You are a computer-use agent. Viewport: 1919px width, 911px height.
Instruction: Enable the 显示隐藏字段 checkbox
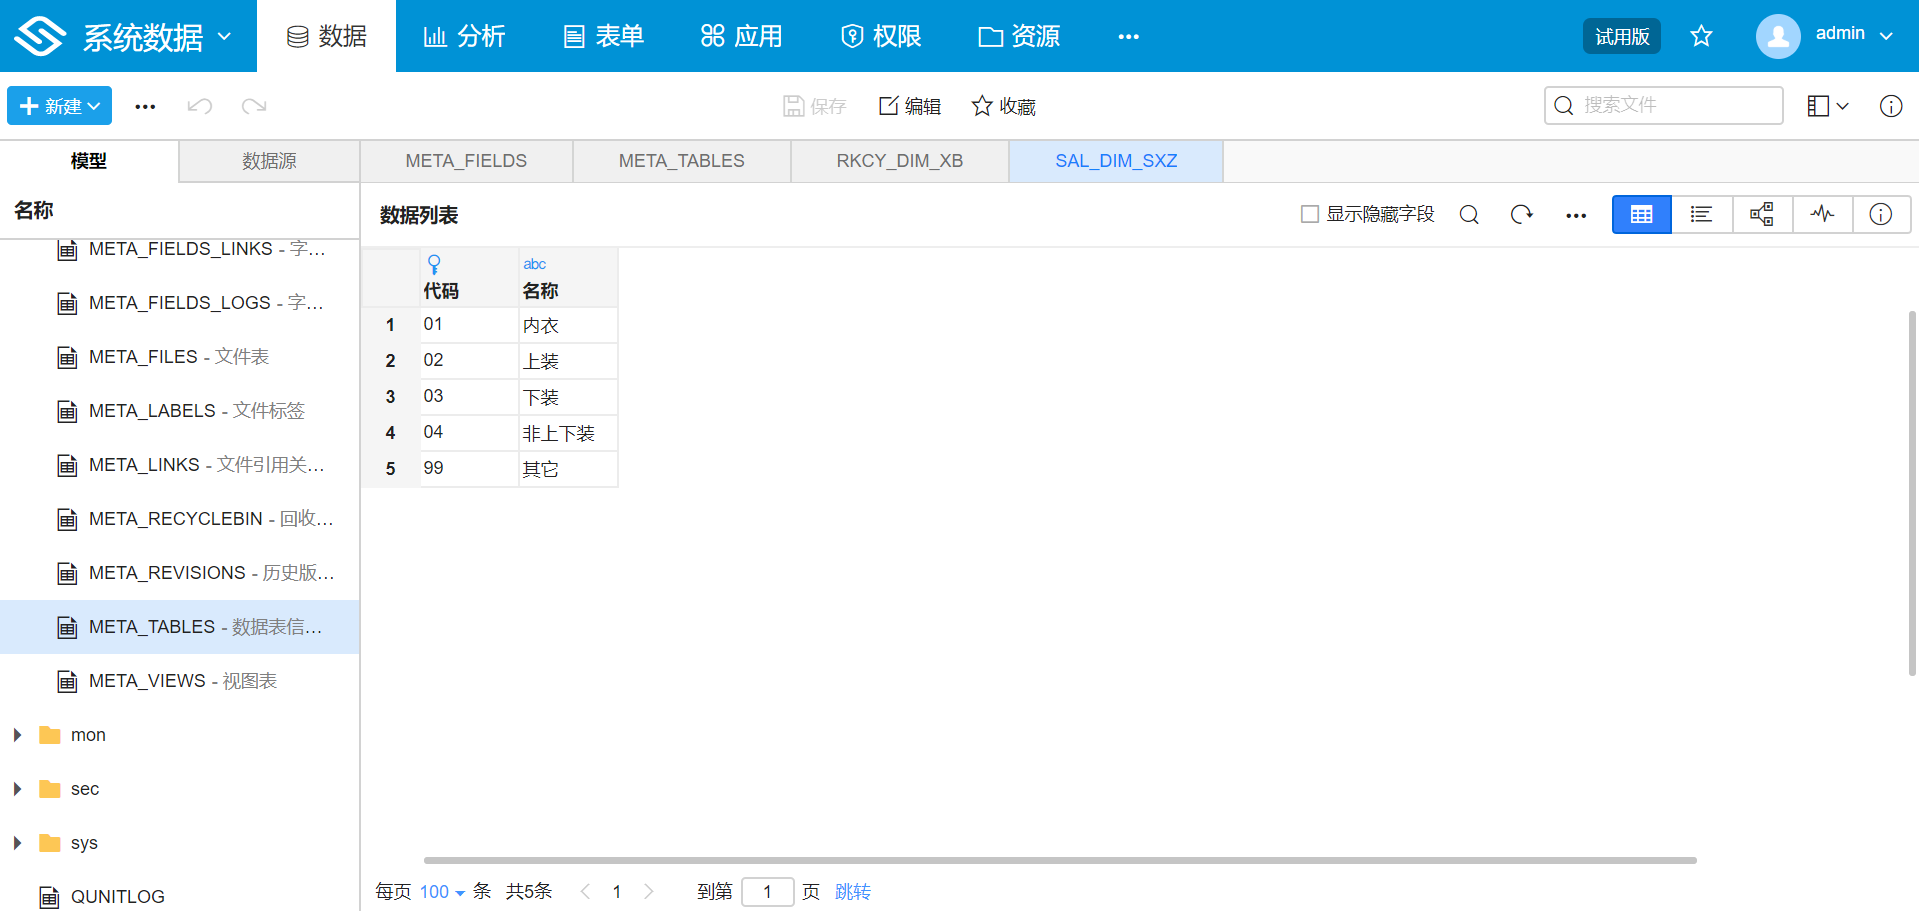[x=1308, y=213]
